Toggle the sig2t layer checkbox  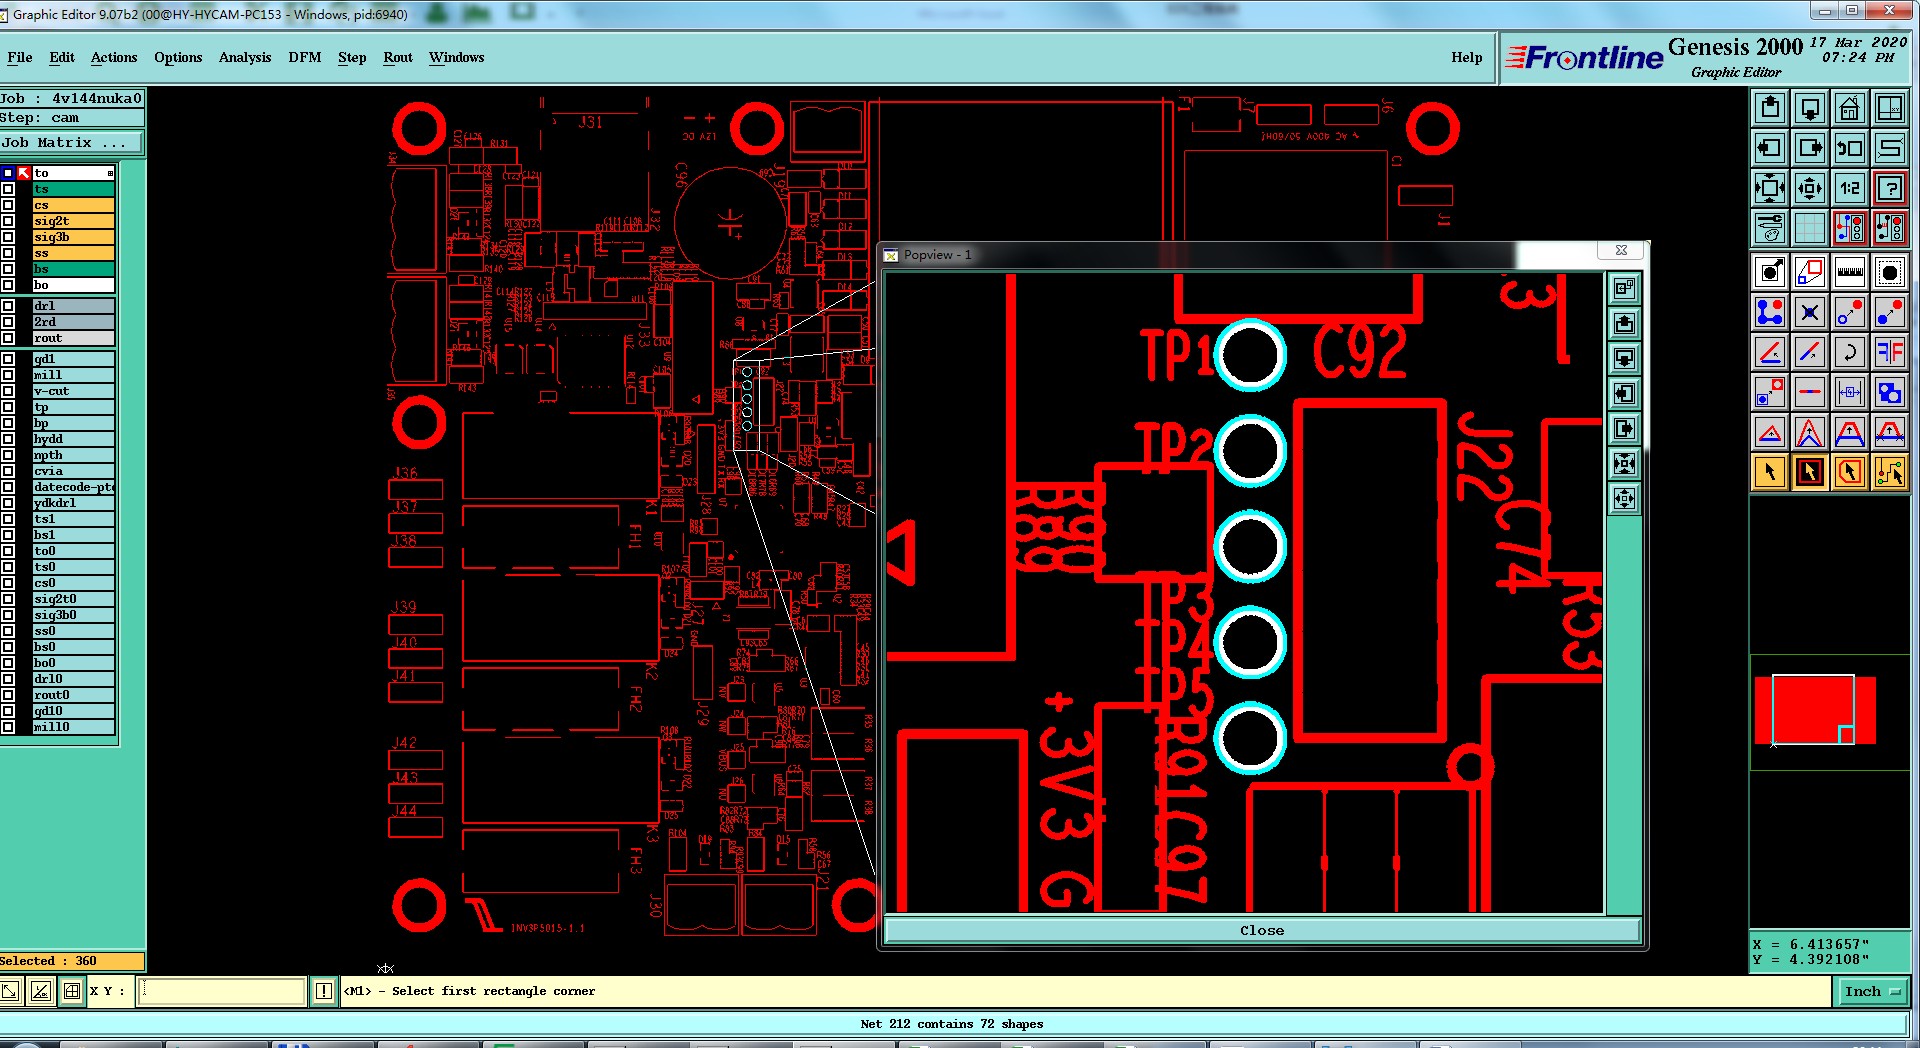[x=8, y=221]
